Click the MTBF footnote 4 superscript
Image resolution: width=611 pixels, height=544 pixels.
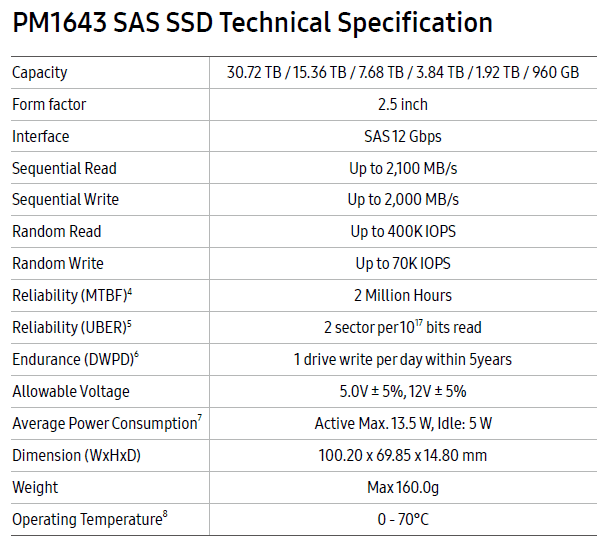(130, 291)
